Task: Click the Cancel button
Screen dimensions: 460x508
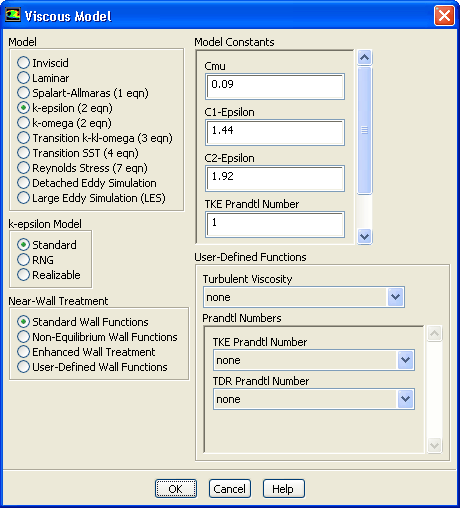Action: (230, 489)
